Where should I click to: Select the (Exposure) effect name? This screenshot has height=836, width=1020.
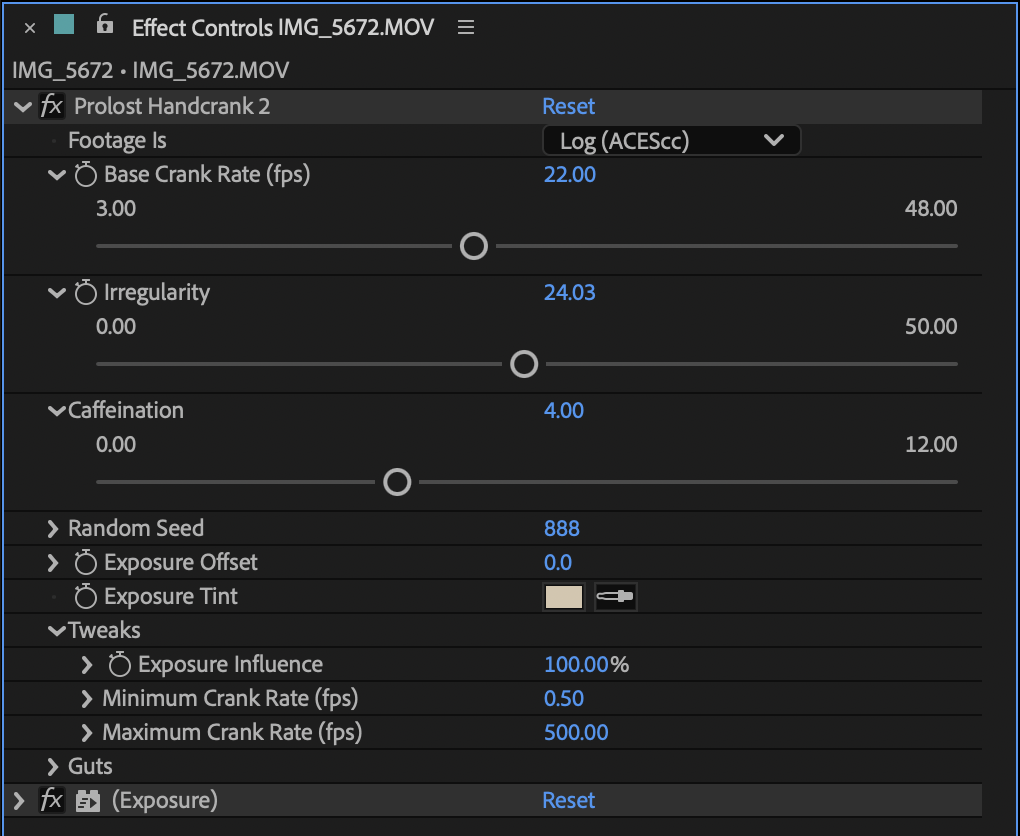pos(165,800)
